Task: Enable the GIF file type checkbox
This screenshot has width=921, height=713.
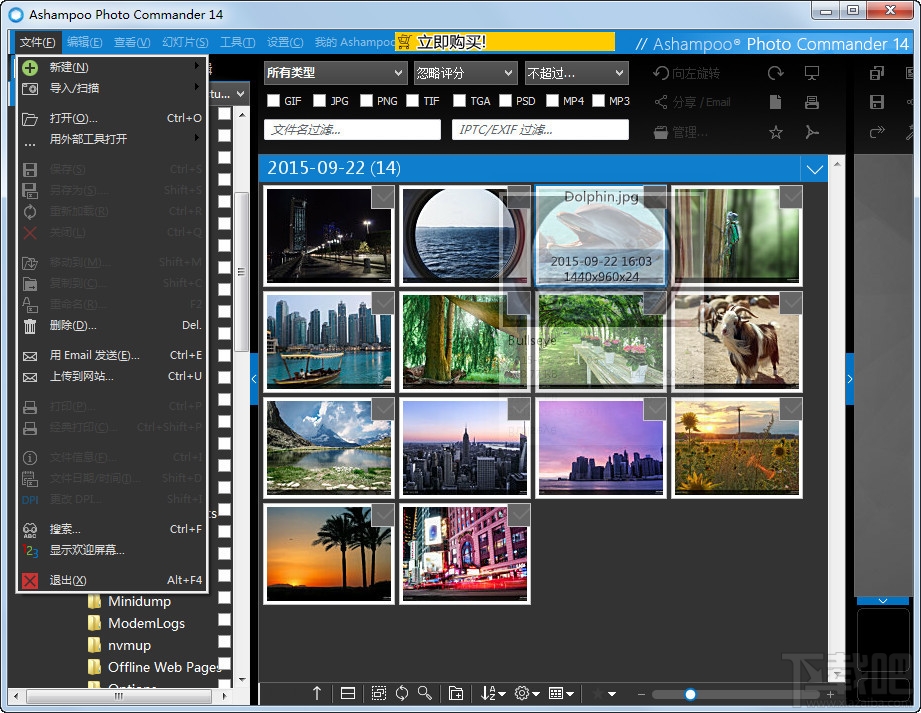Action: [273, 101]
